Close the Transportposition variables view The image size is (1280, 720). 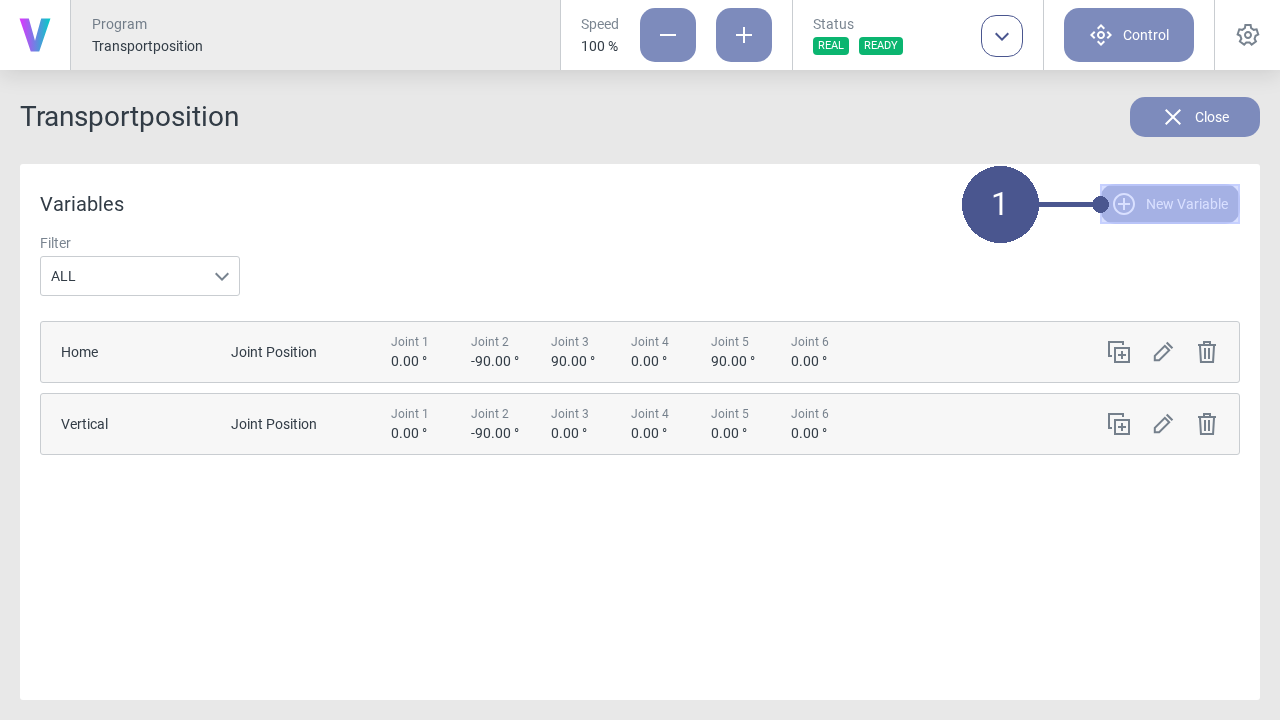click(1194, 117)
